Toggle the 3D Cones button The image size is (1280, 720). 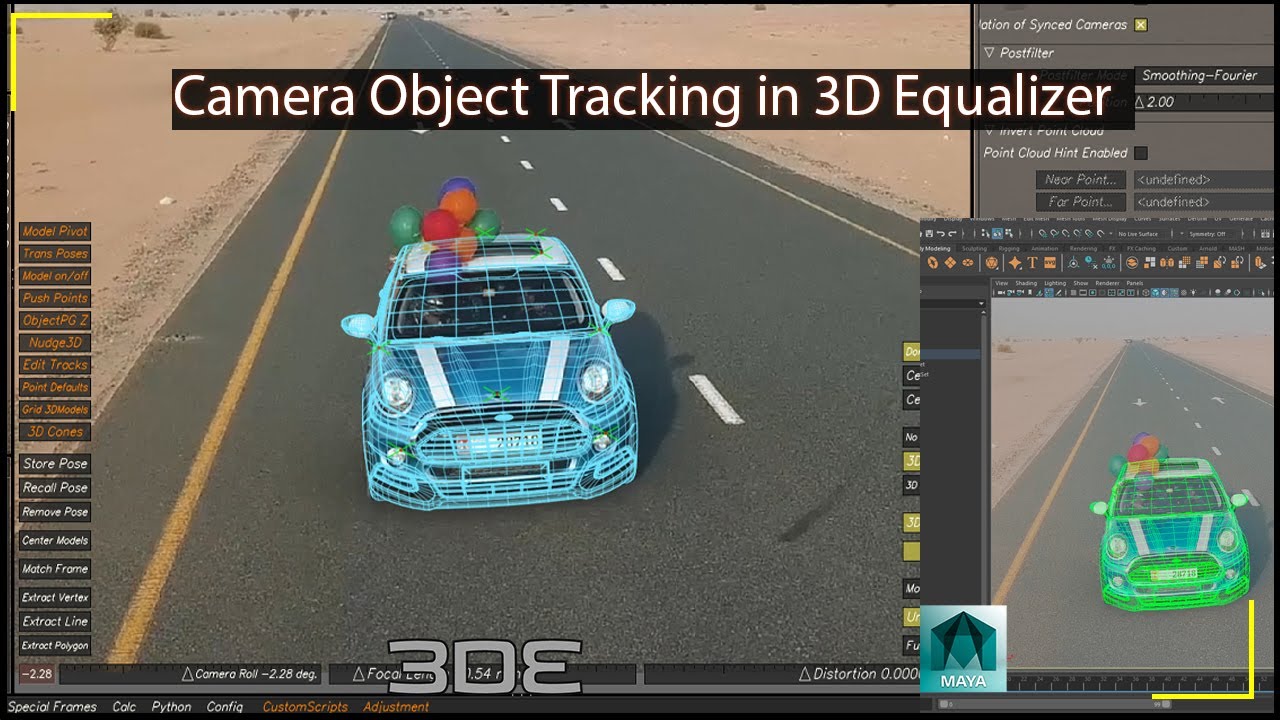[55, 432]
